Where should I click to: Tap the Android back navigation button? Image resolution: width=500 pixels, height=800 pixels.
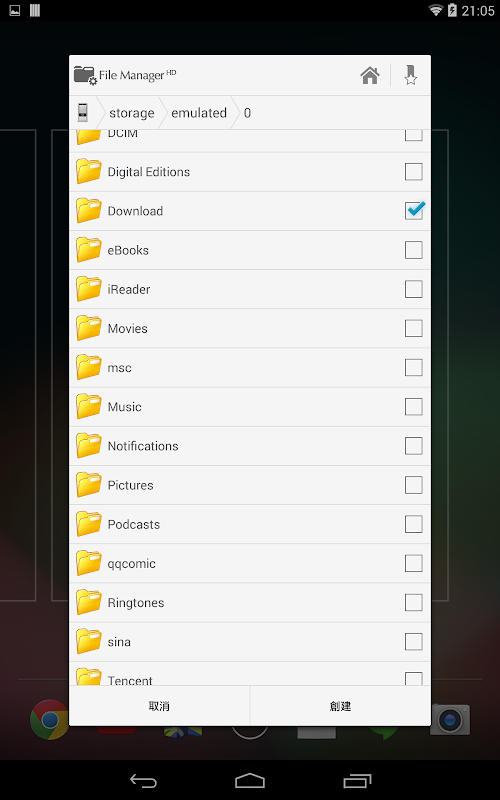[143, 781]
